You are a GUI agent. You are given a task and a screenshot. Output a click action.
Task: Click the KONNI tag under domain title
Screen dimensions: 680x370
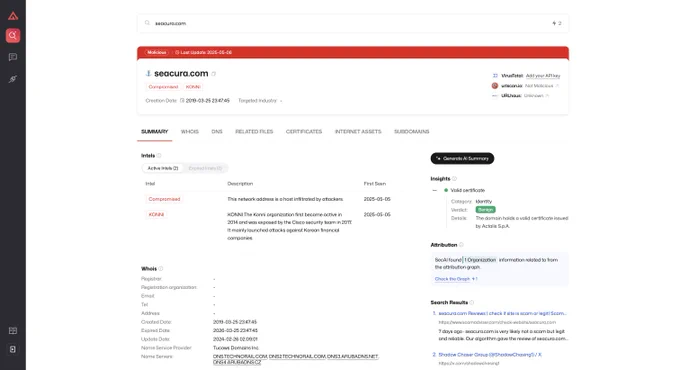click(x=193, y=87)
